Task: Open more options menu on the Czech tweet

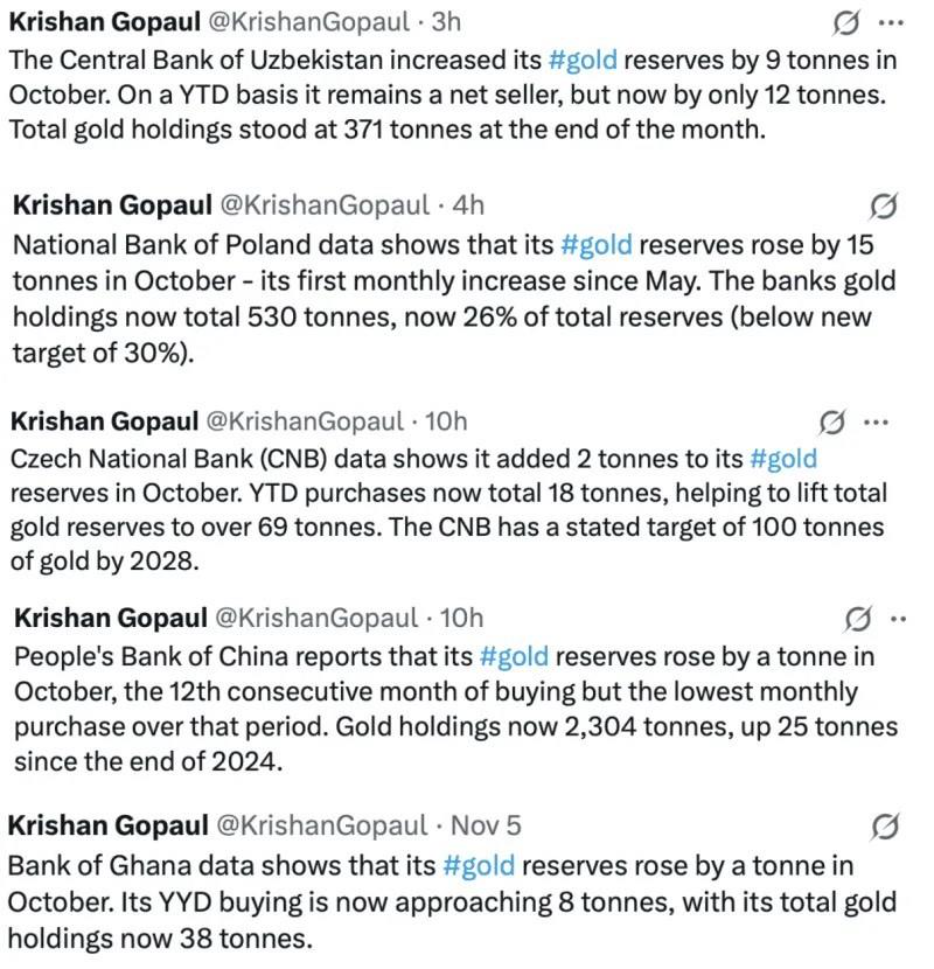Action: [x=875, y=423]
